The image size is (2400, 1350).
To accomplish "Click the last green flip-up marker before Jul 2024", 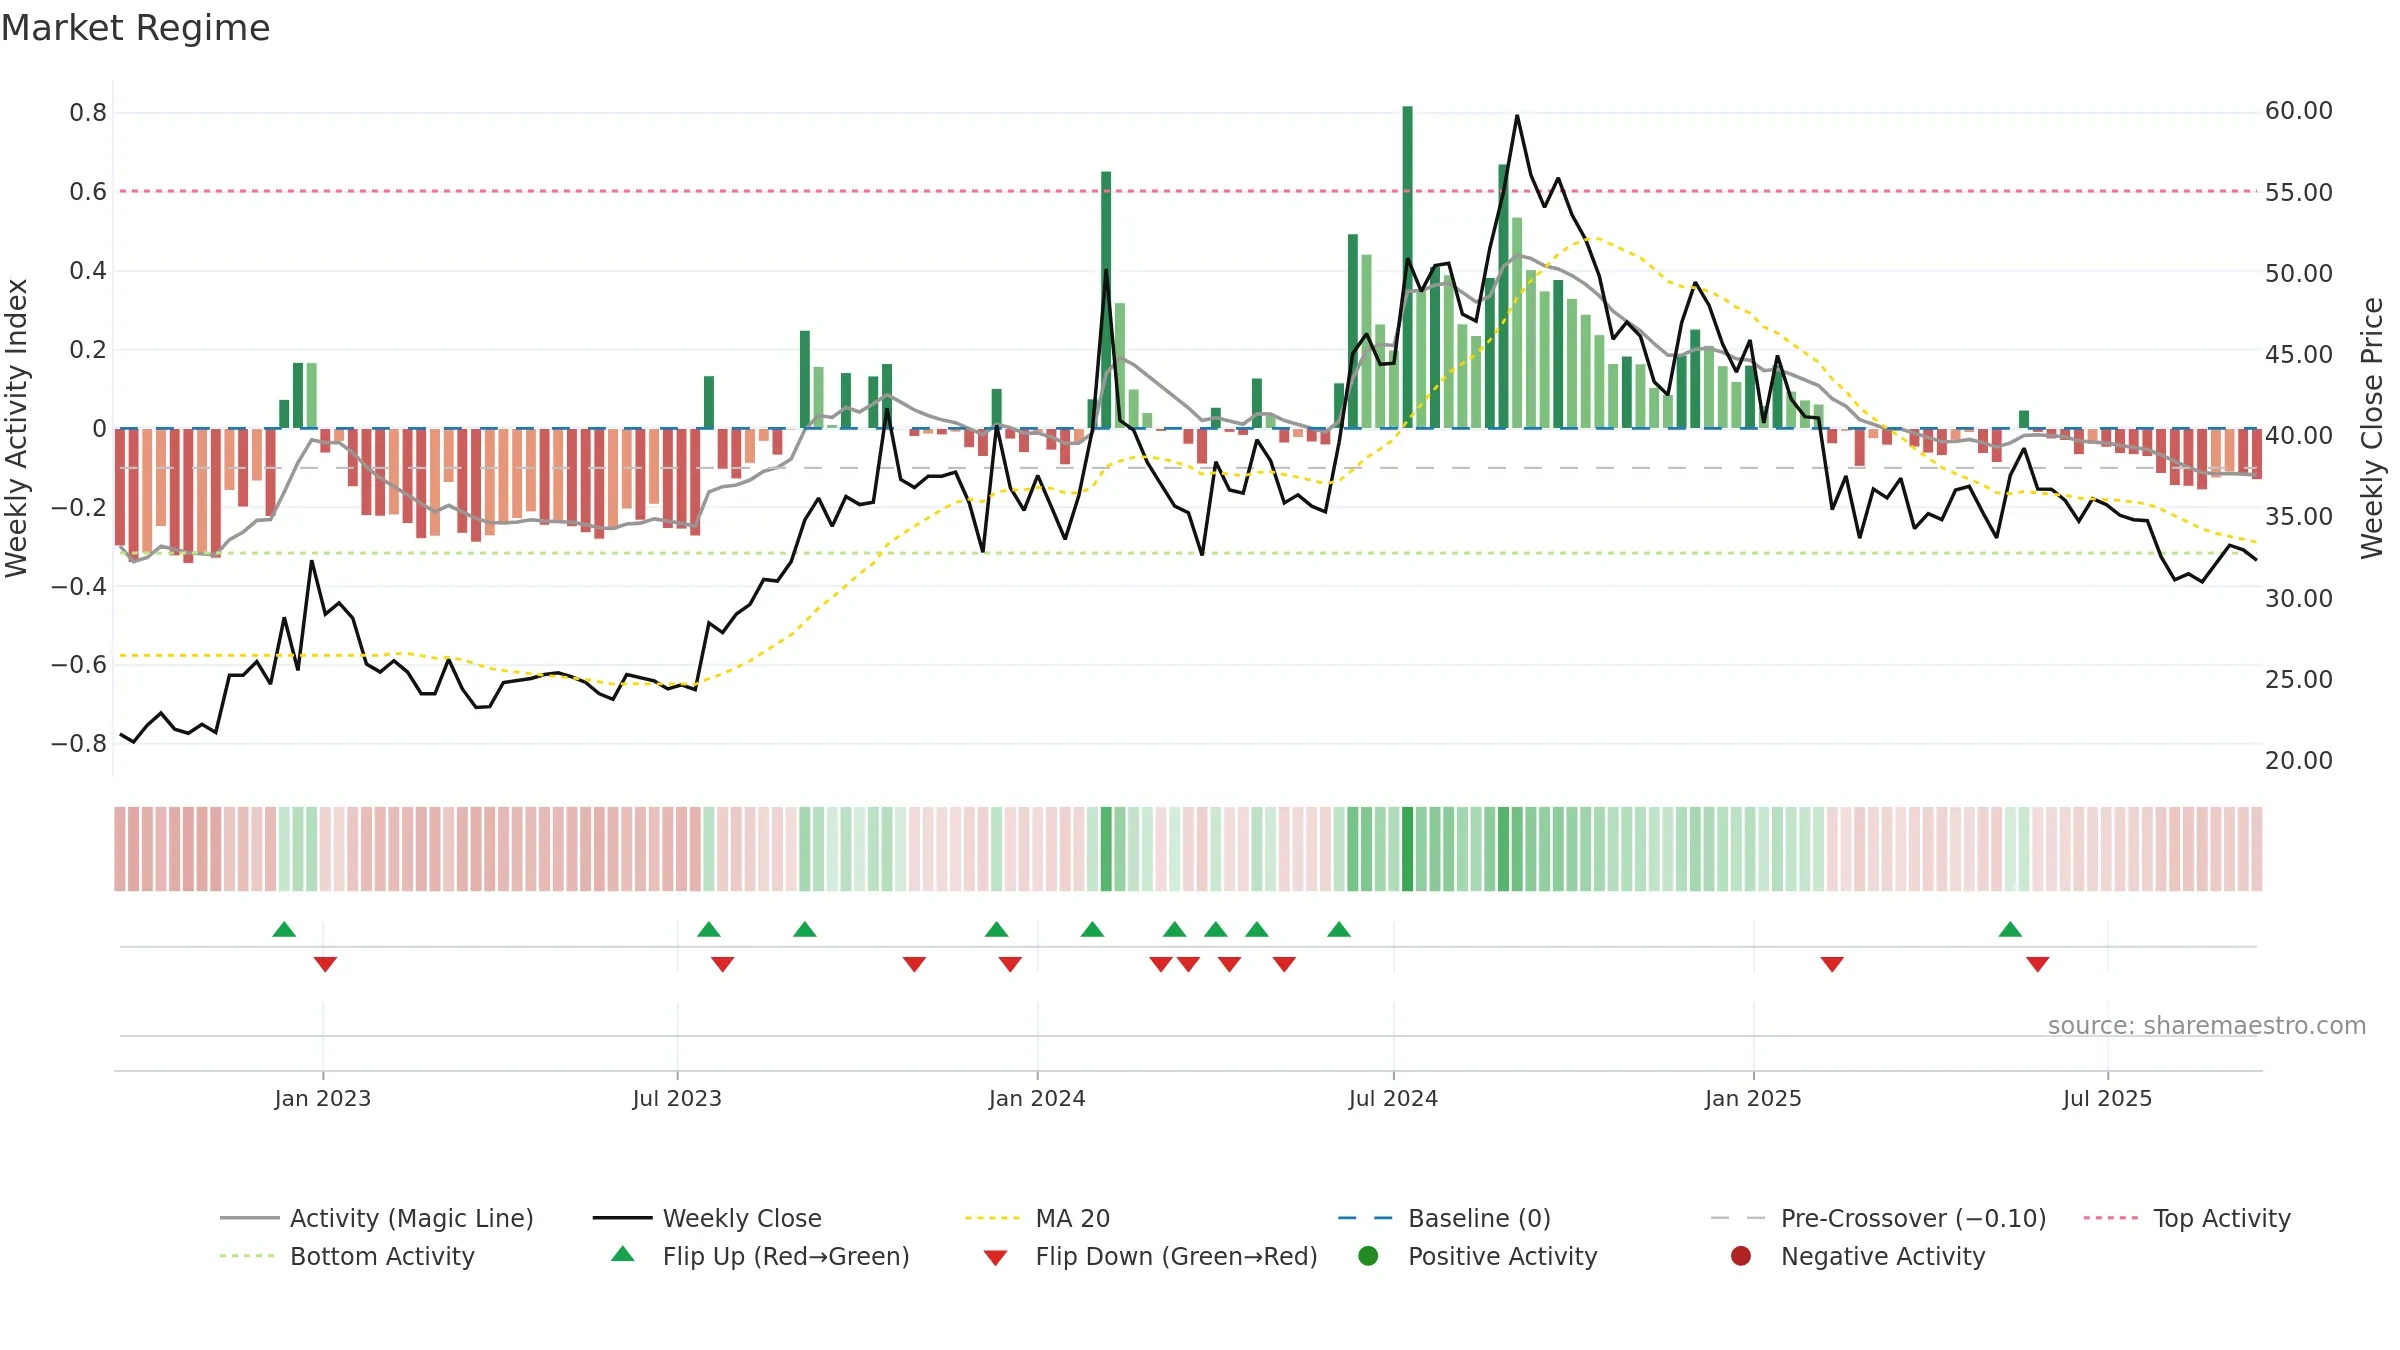I will (1339, 930).
